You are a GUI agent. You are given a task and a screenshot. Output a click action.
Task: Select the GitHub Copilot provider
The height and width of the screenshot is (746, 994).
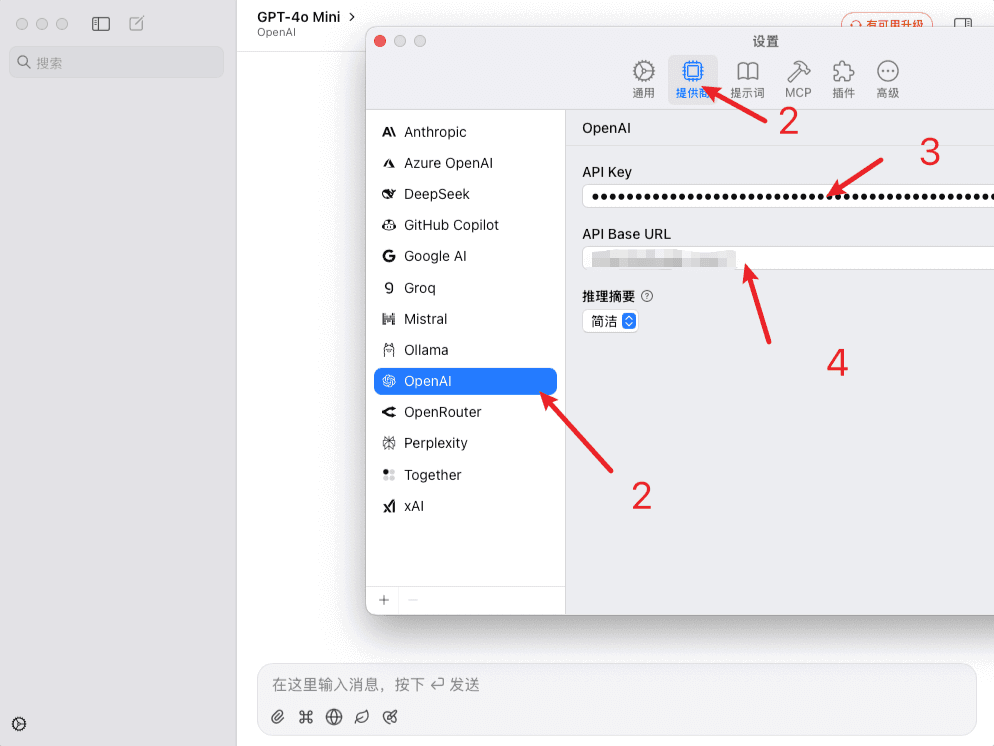click(x=465, y=225)
